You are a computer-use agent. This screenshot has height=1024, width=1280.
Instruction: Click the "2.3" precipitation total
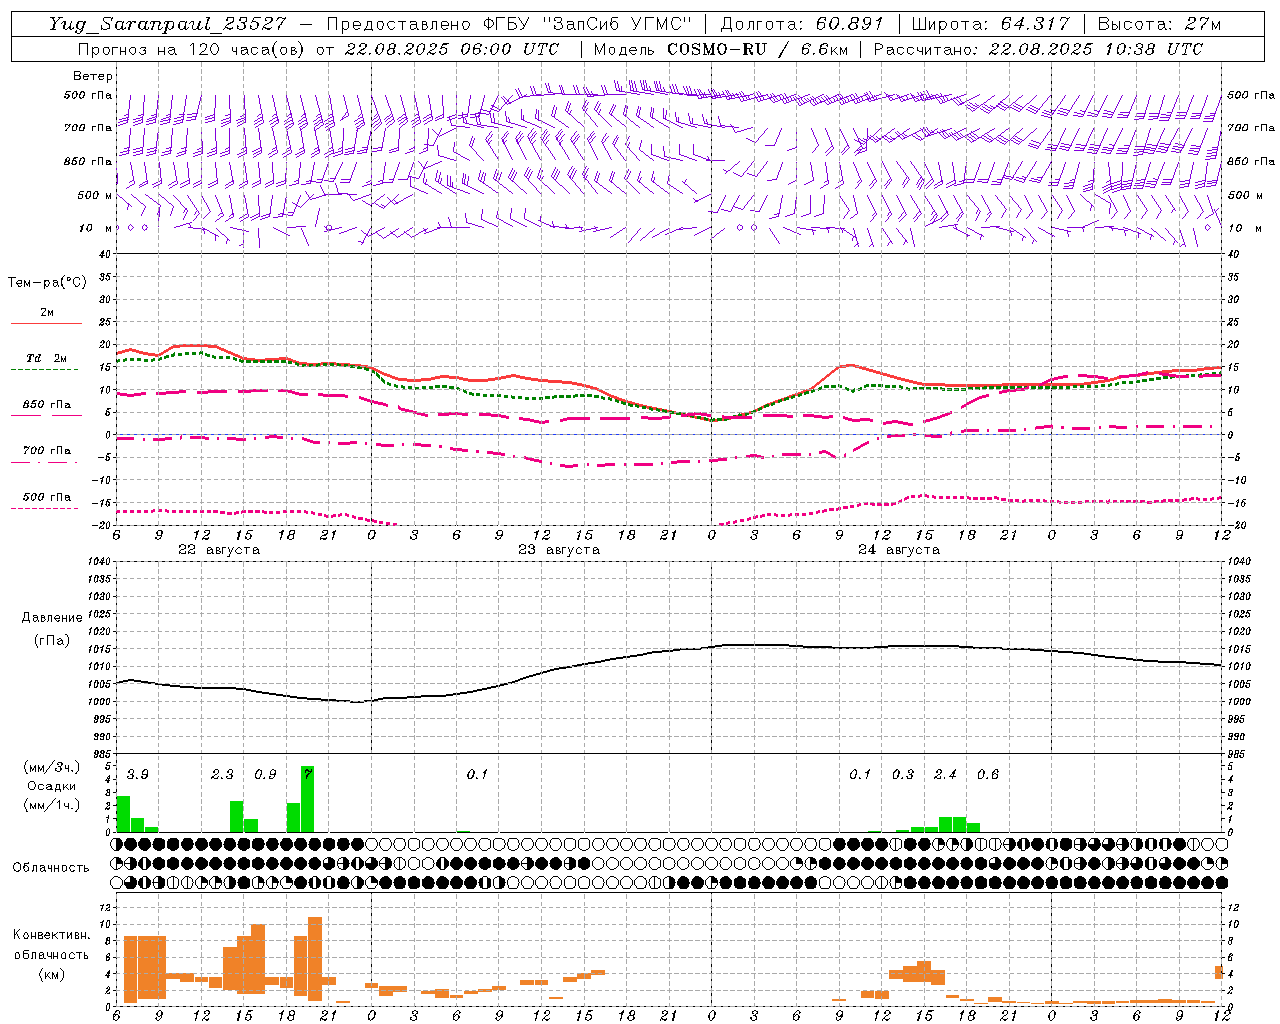pyautogui.click(x=222, y=775)
